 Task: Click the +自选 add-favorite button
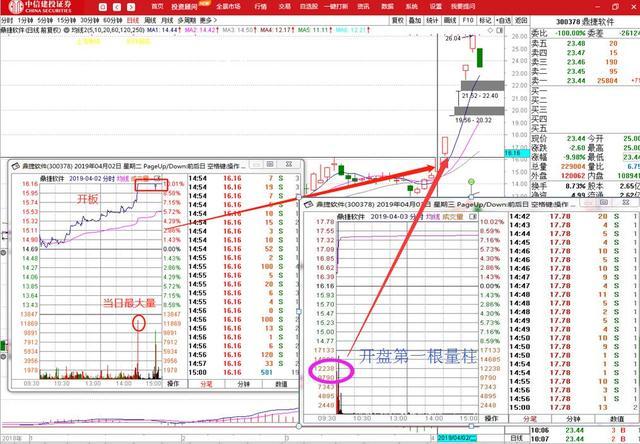point(503,20)
